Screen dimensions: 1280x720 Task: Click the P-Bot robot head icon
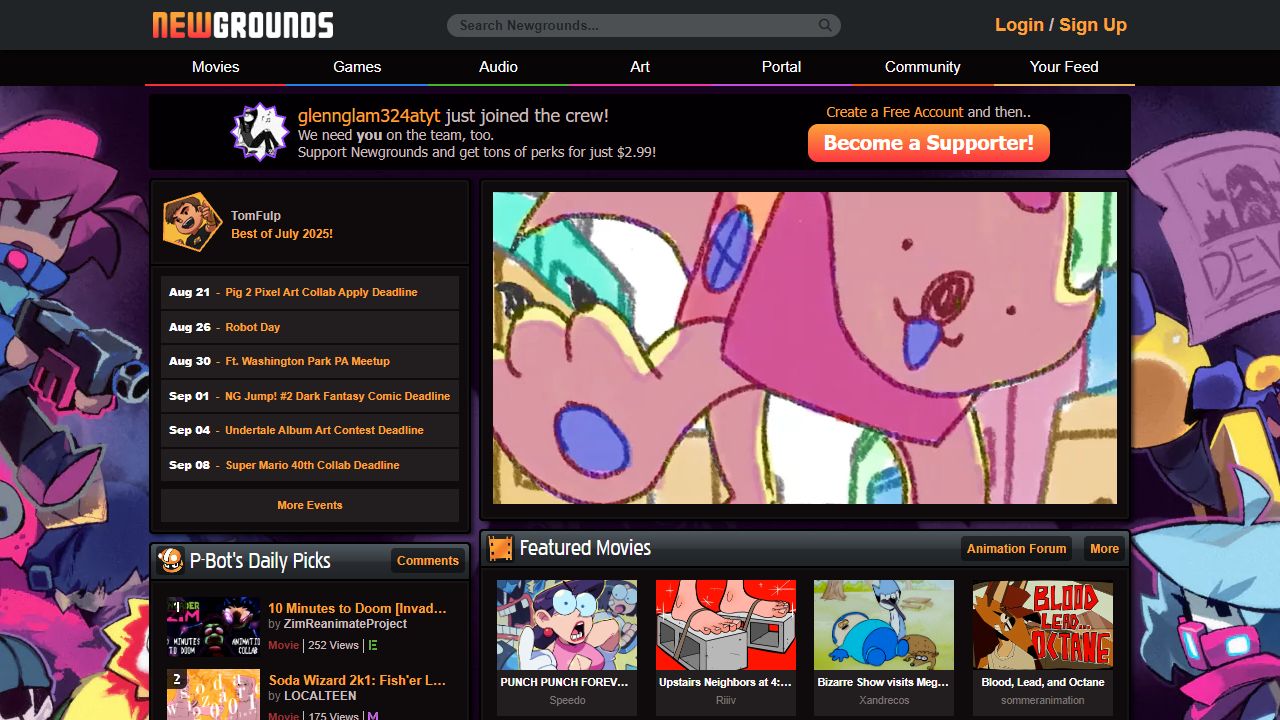(171, 560)
